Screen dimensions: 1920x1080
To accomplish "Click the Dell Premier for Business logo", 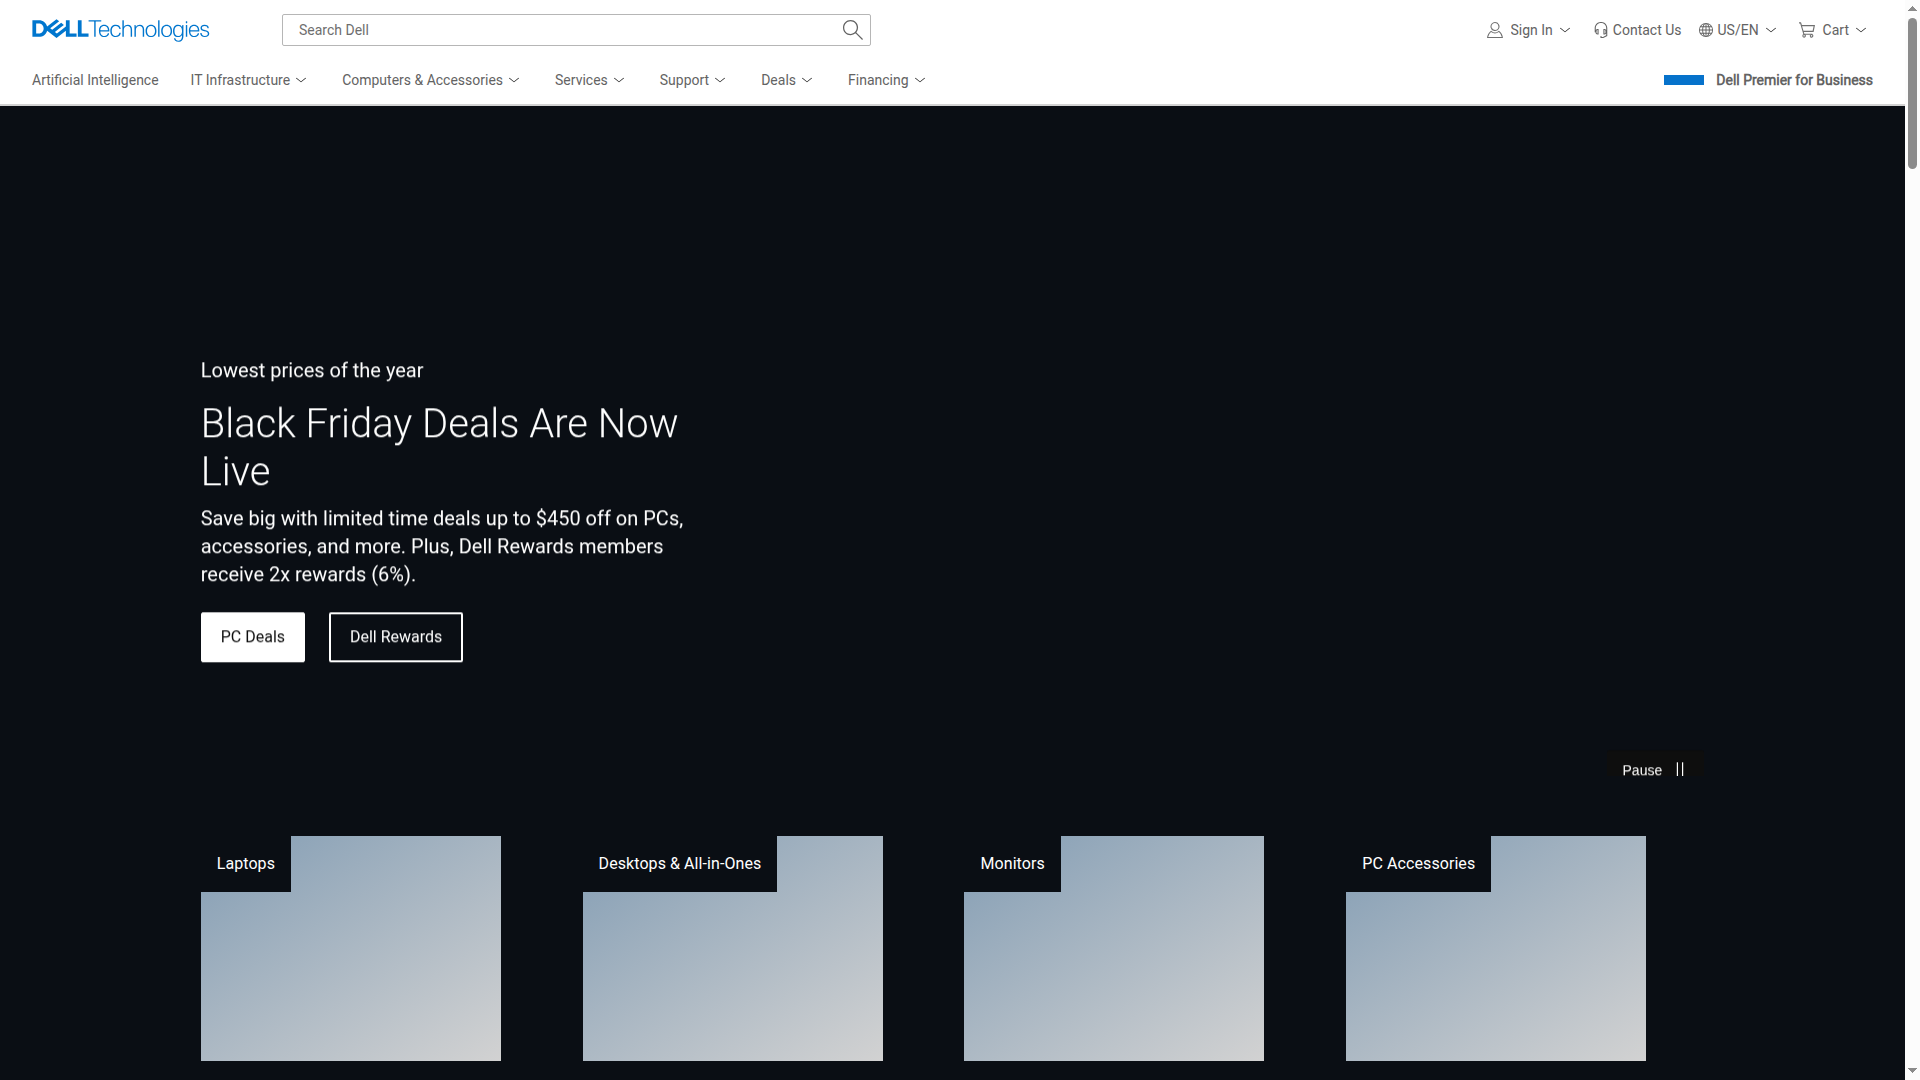I will coord(1682,79).
